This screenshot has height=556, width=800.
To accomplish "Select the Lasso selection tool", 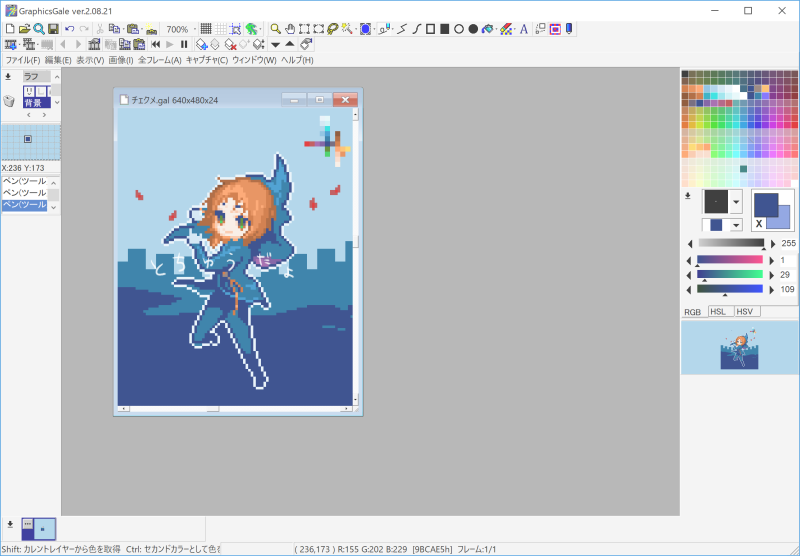I will click(332, 29).
